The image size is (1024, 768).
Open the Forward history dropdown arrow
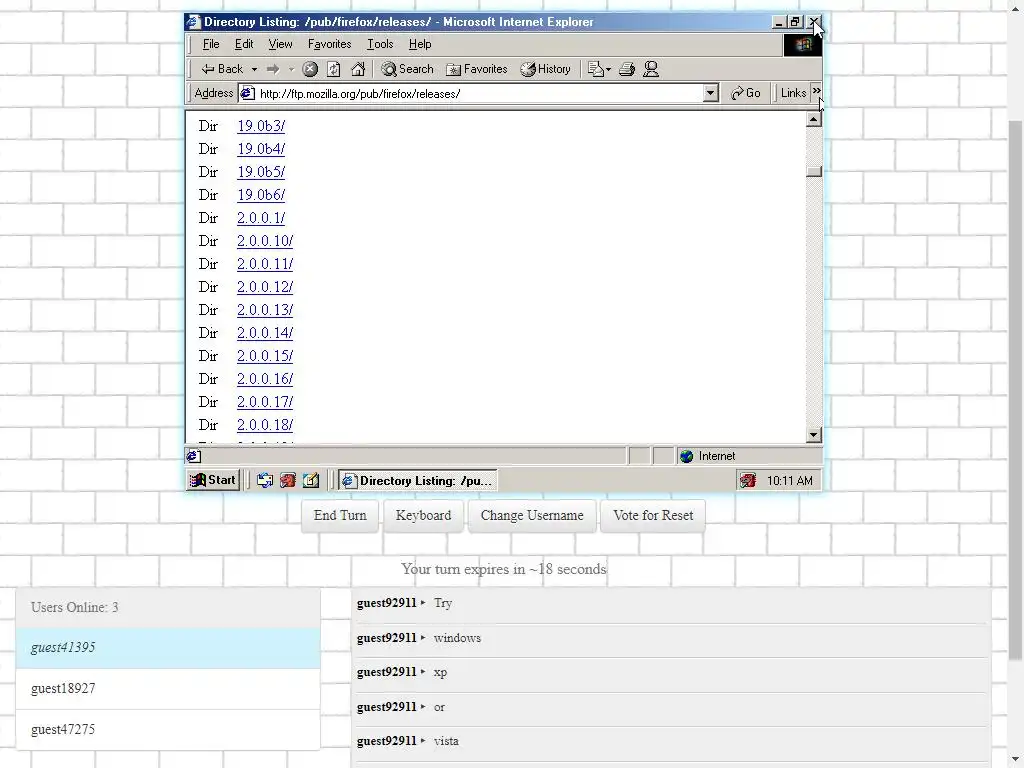pyautogui.click(x=291, y=69)
